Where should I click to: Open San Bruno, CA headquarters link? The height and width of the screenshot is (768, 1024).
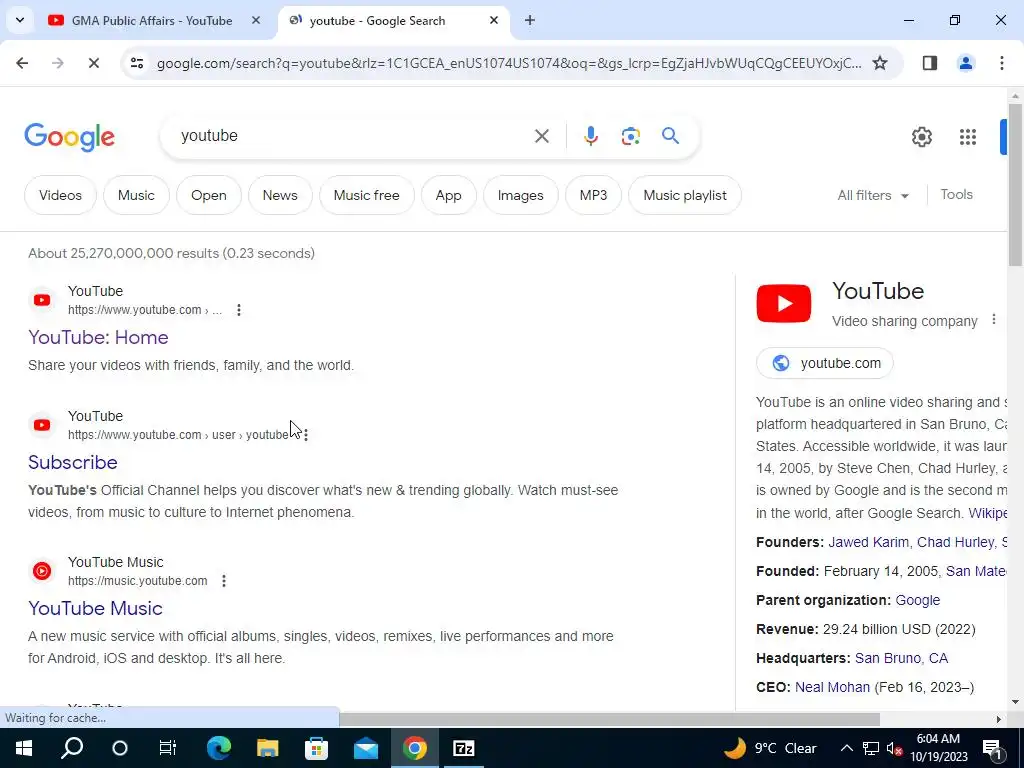click(901, 658)
